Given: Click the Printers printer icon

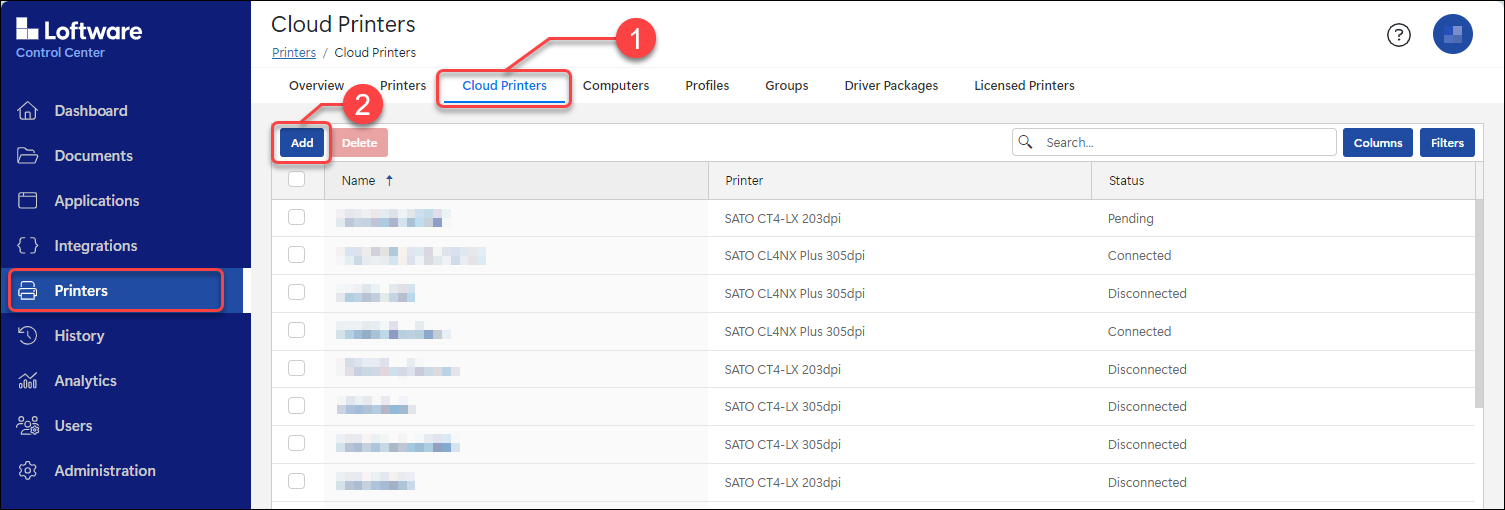Looking at the screenshot, I should (x=28, y=291).
